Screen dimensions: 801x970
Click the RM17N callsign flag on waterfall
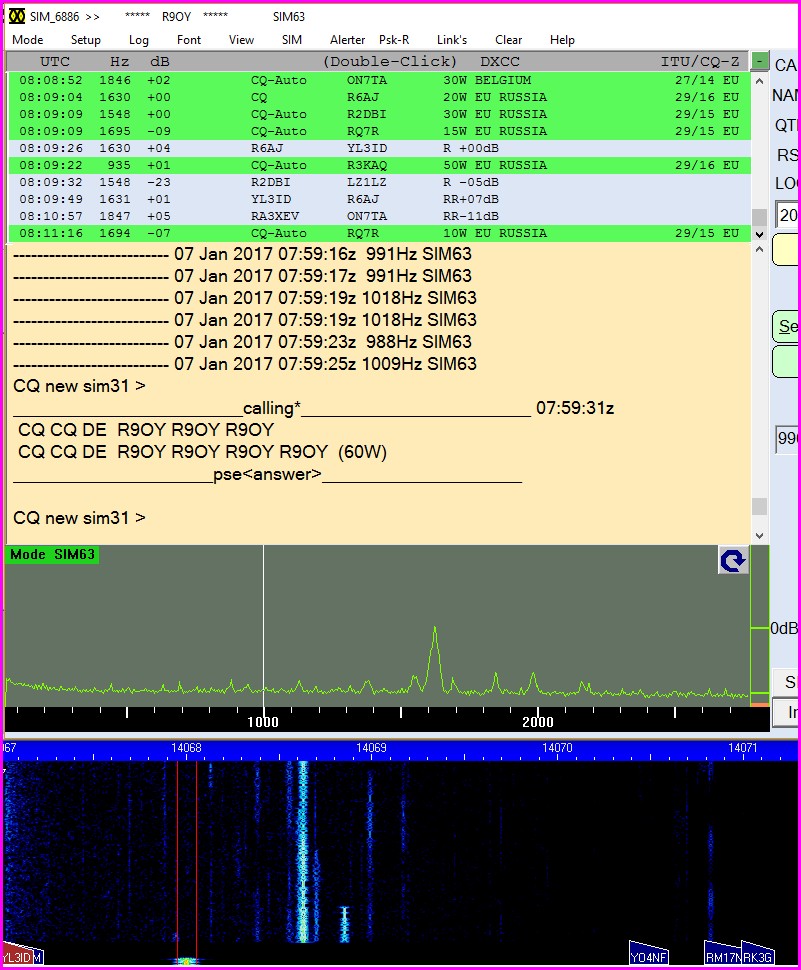tap(721, 956)
